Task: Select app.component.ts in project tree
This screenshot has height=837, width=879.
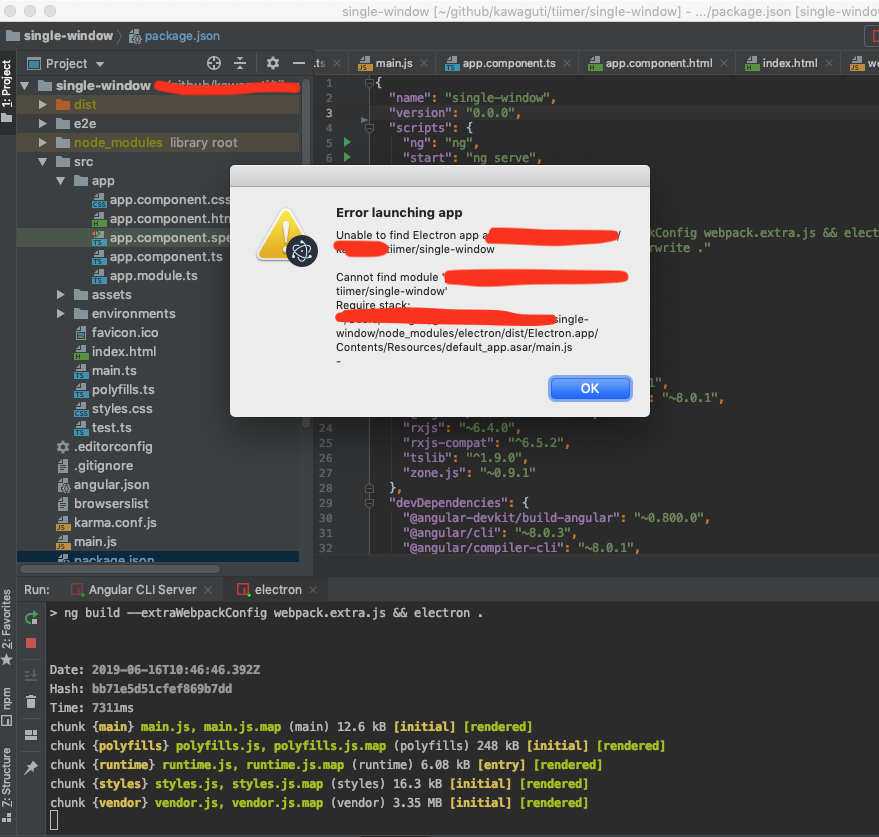Action: pyautogui.click(x=166, y=257)
